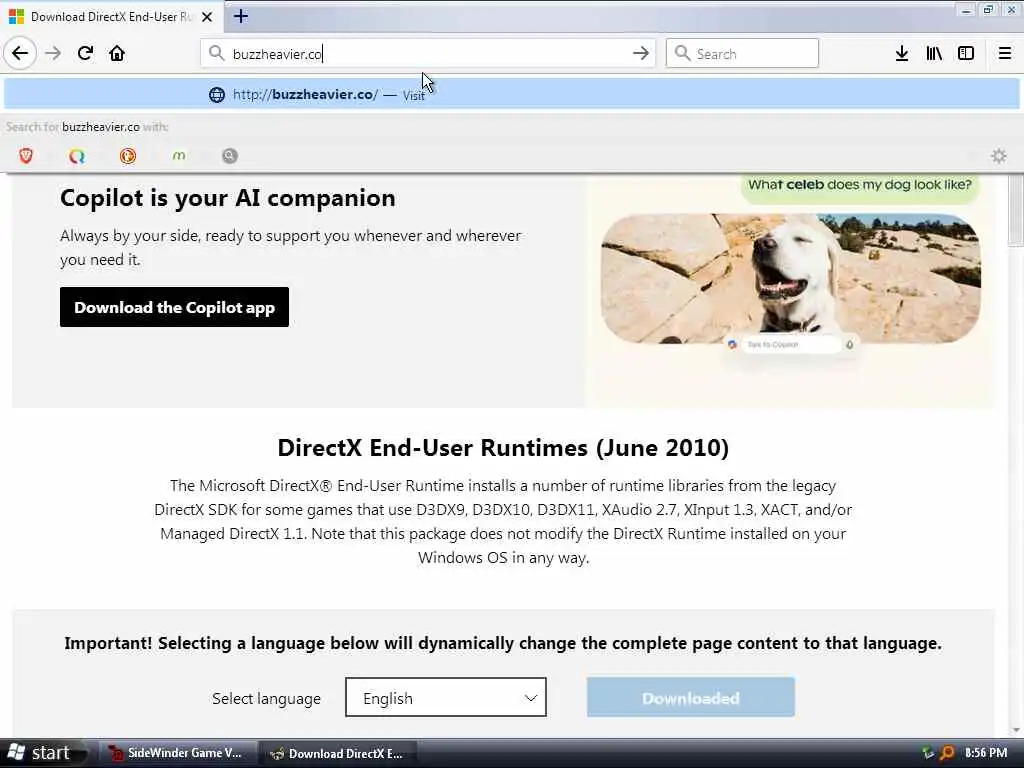Open a new browser tab
Image resolution: width=1024 pixels, height=768 pixels.
241,16
